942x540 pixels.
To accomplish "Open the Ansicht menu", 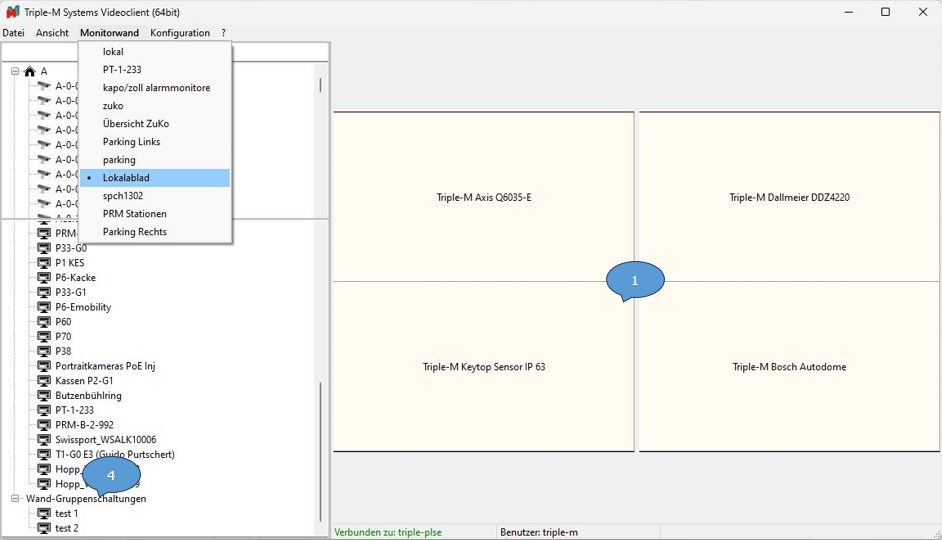I will pos(52,33).
